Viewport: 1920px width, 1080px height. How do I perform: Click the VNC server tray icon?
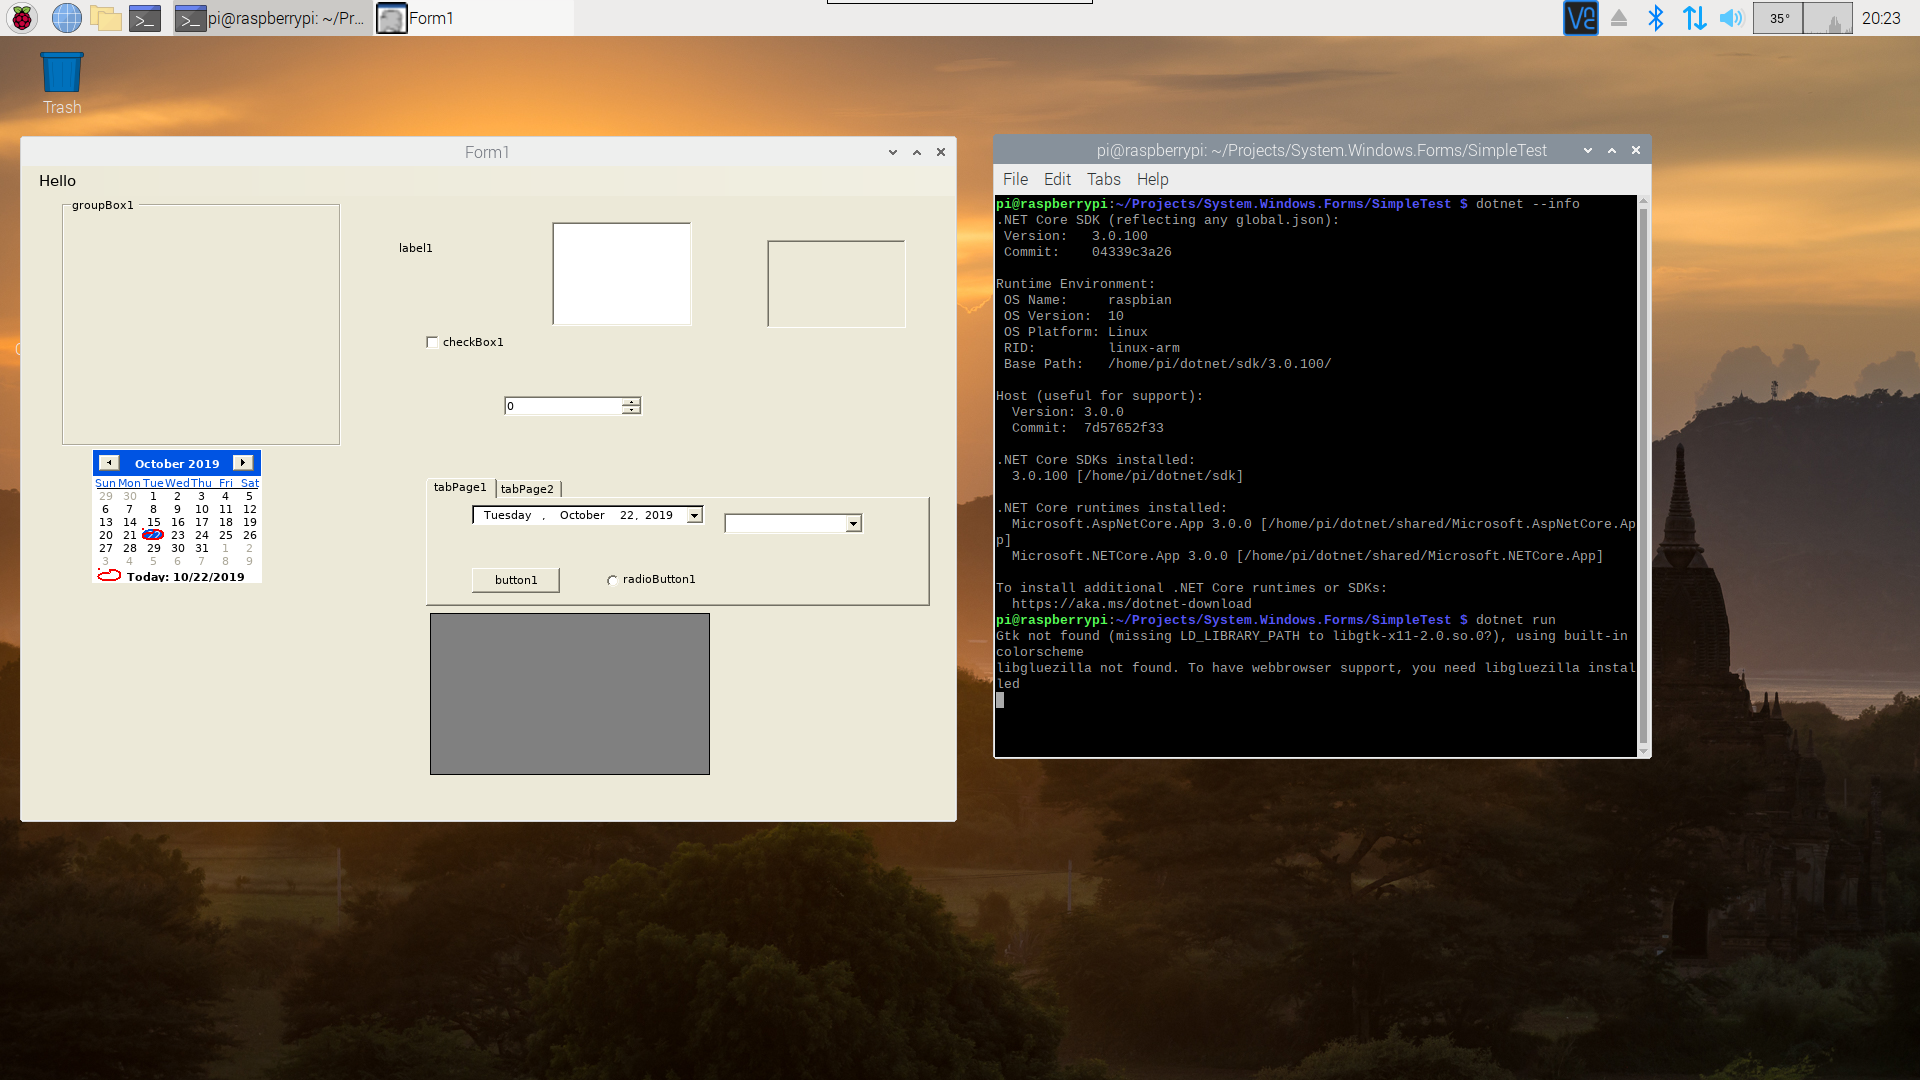click(1580, 18)
